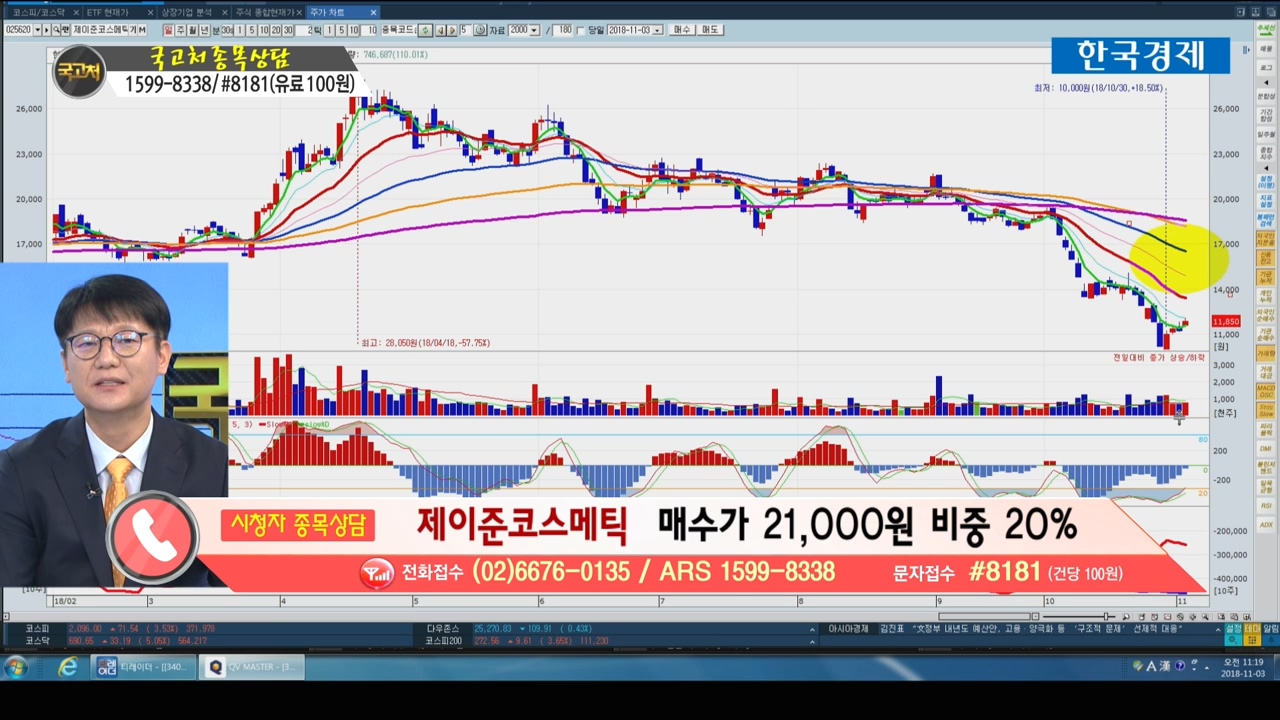Click the previous stock arrow icon
This screenshot has height=720, width=1280.
[439, 30]
